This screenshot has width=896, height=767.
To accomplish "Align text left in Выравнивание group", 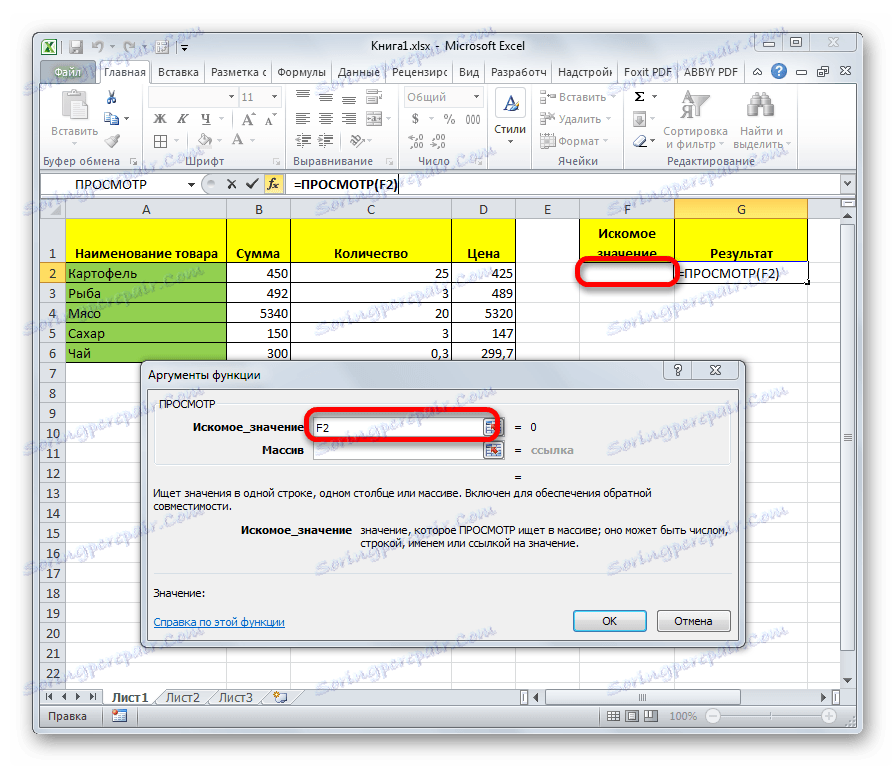I will (303, 119).
